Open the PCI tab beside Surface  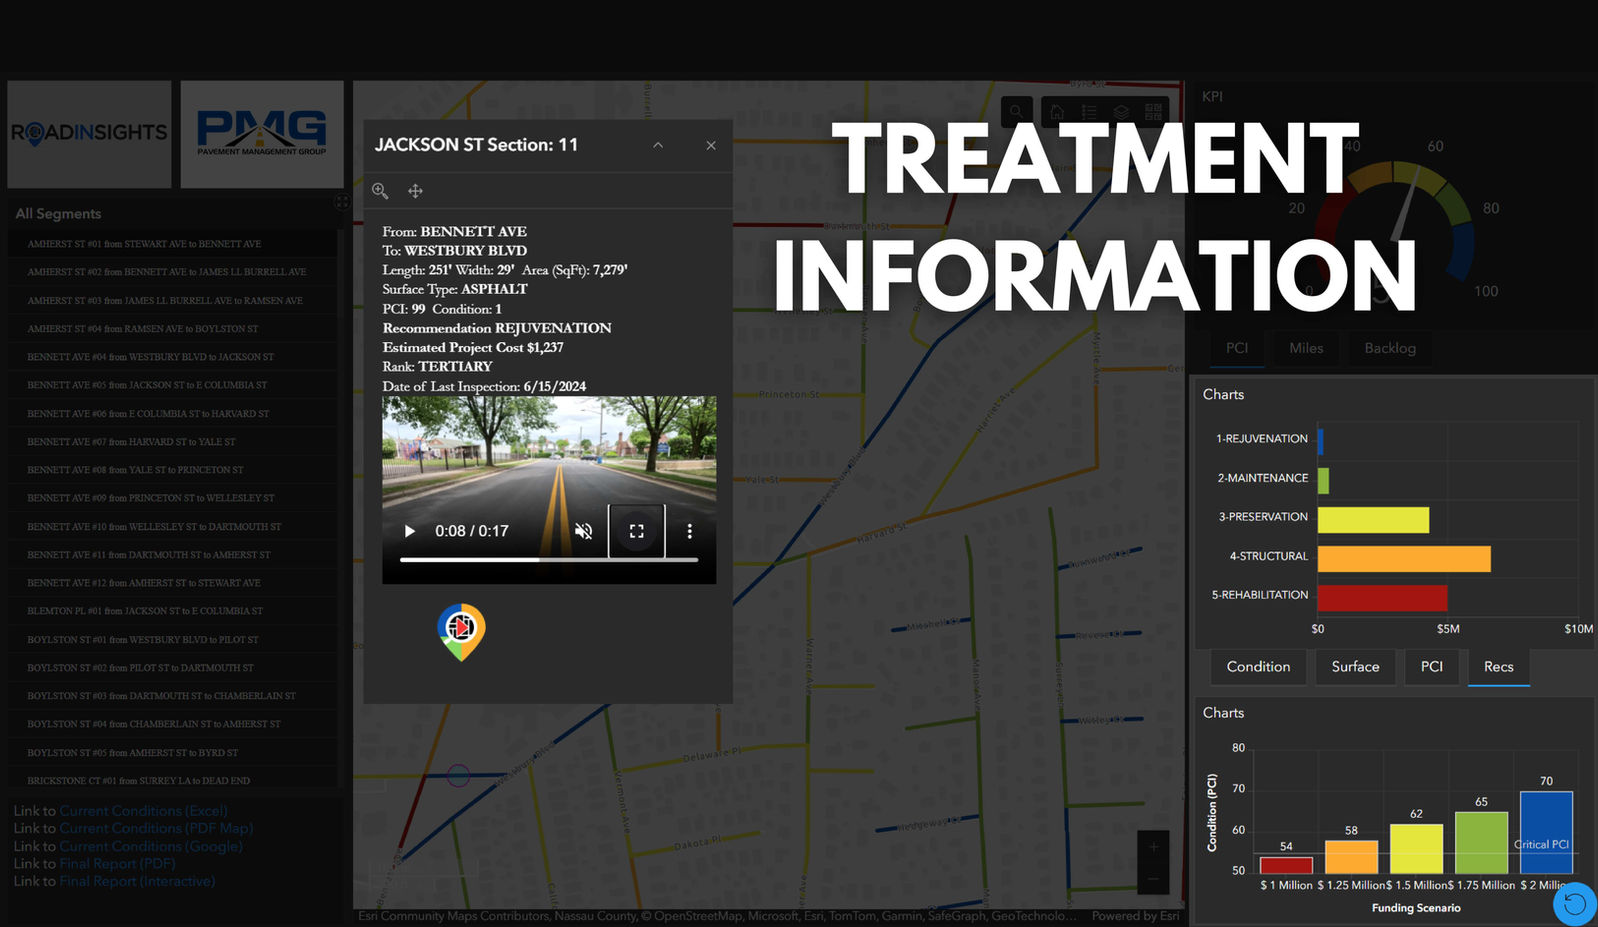[1432, 667]
